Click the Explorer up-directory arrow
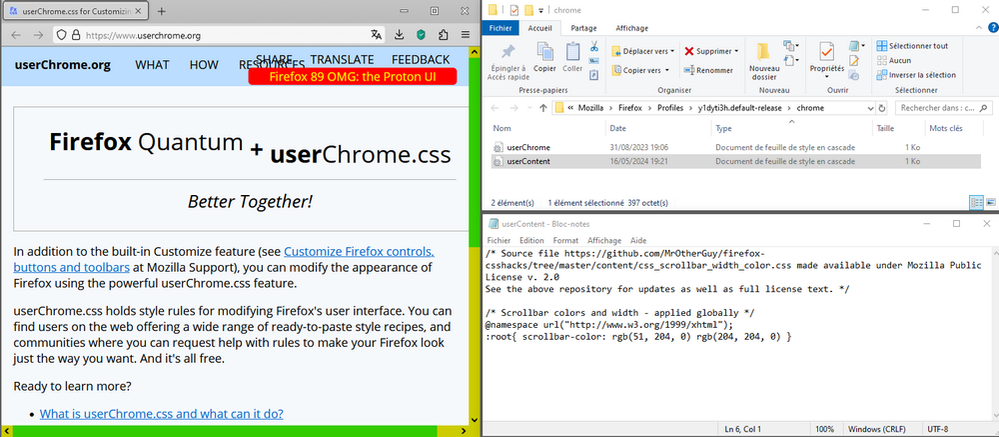The height and width of the screenshot is (437, 999). coord(543,107)
